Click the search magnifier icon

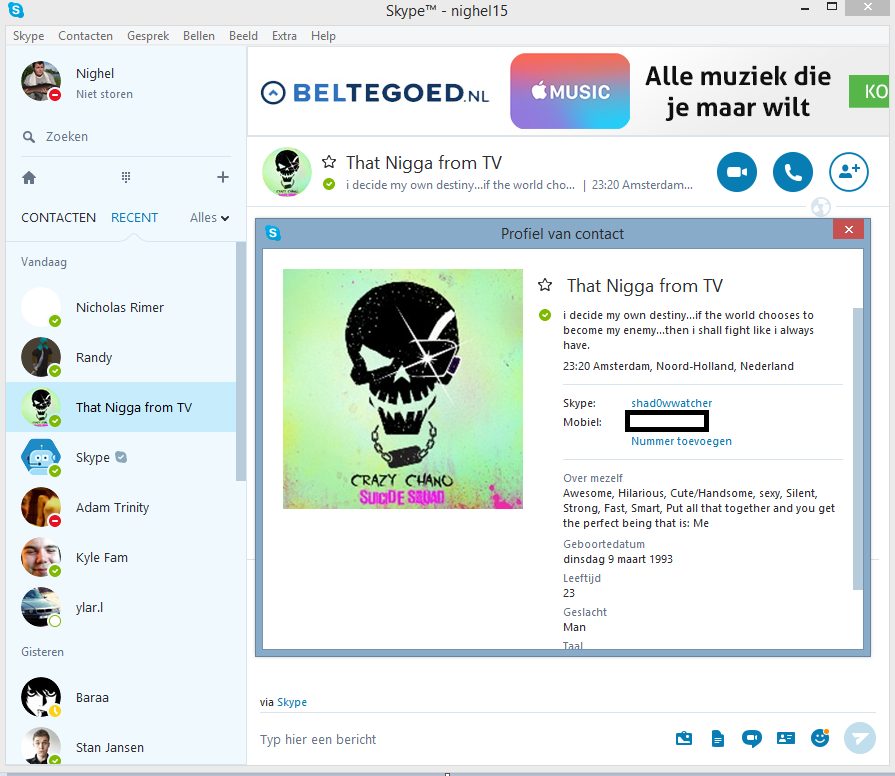pyautogui.click(x=29, y=137)
